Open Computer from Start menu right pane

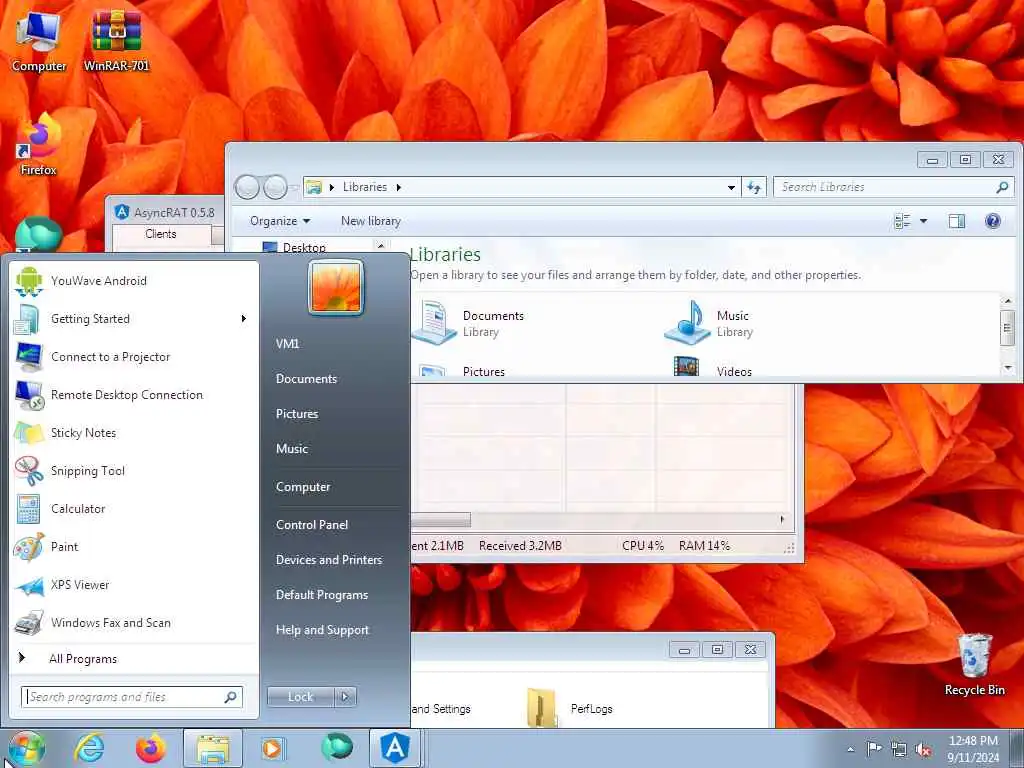(303, 487)
